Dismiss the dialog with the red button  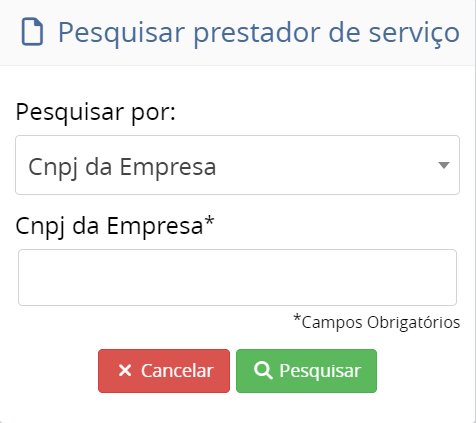164,371
